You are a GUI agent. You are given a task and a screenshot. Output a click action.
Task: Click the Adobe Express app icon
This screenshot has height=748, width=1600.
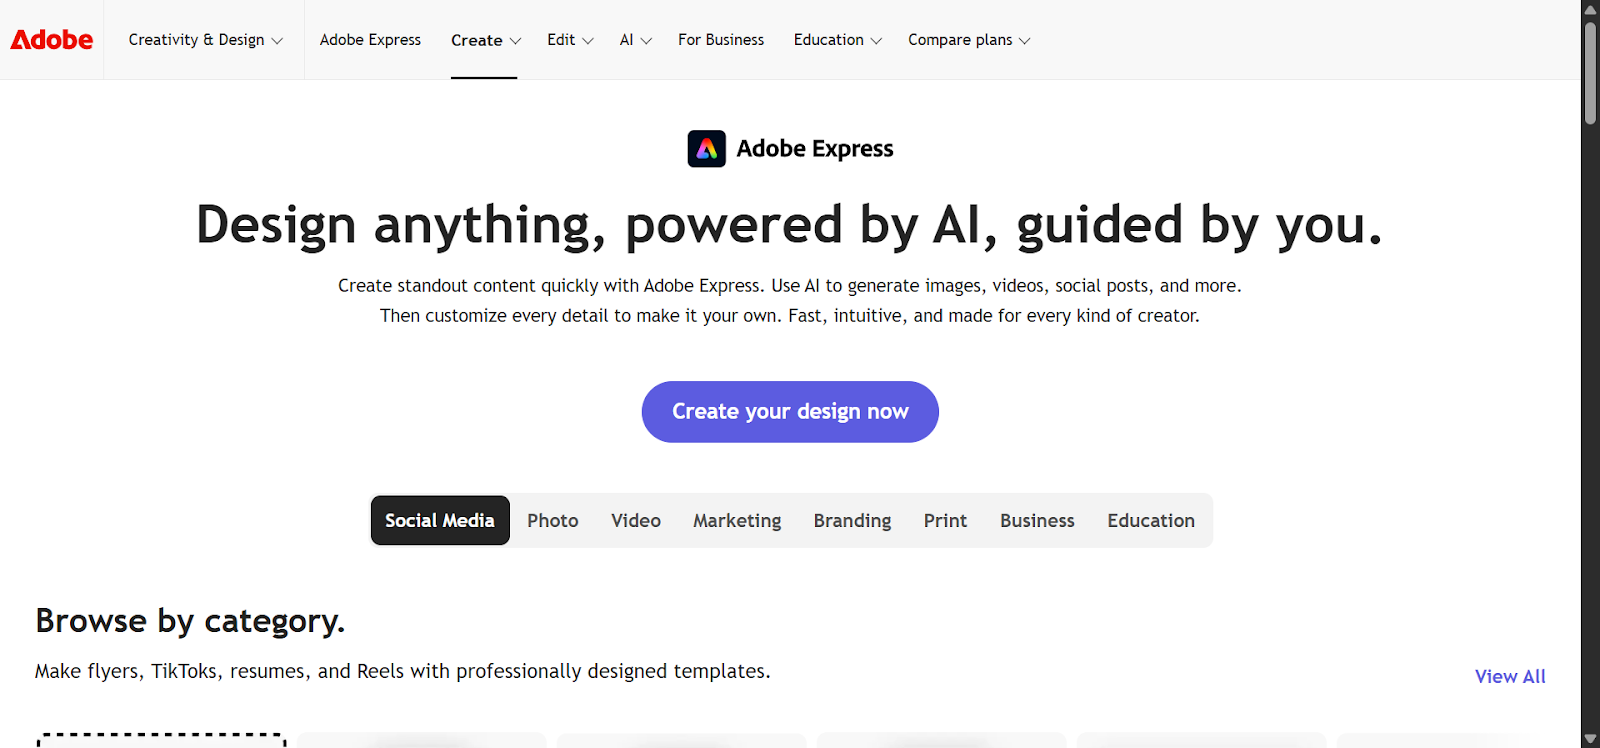[x=706, y=149]
